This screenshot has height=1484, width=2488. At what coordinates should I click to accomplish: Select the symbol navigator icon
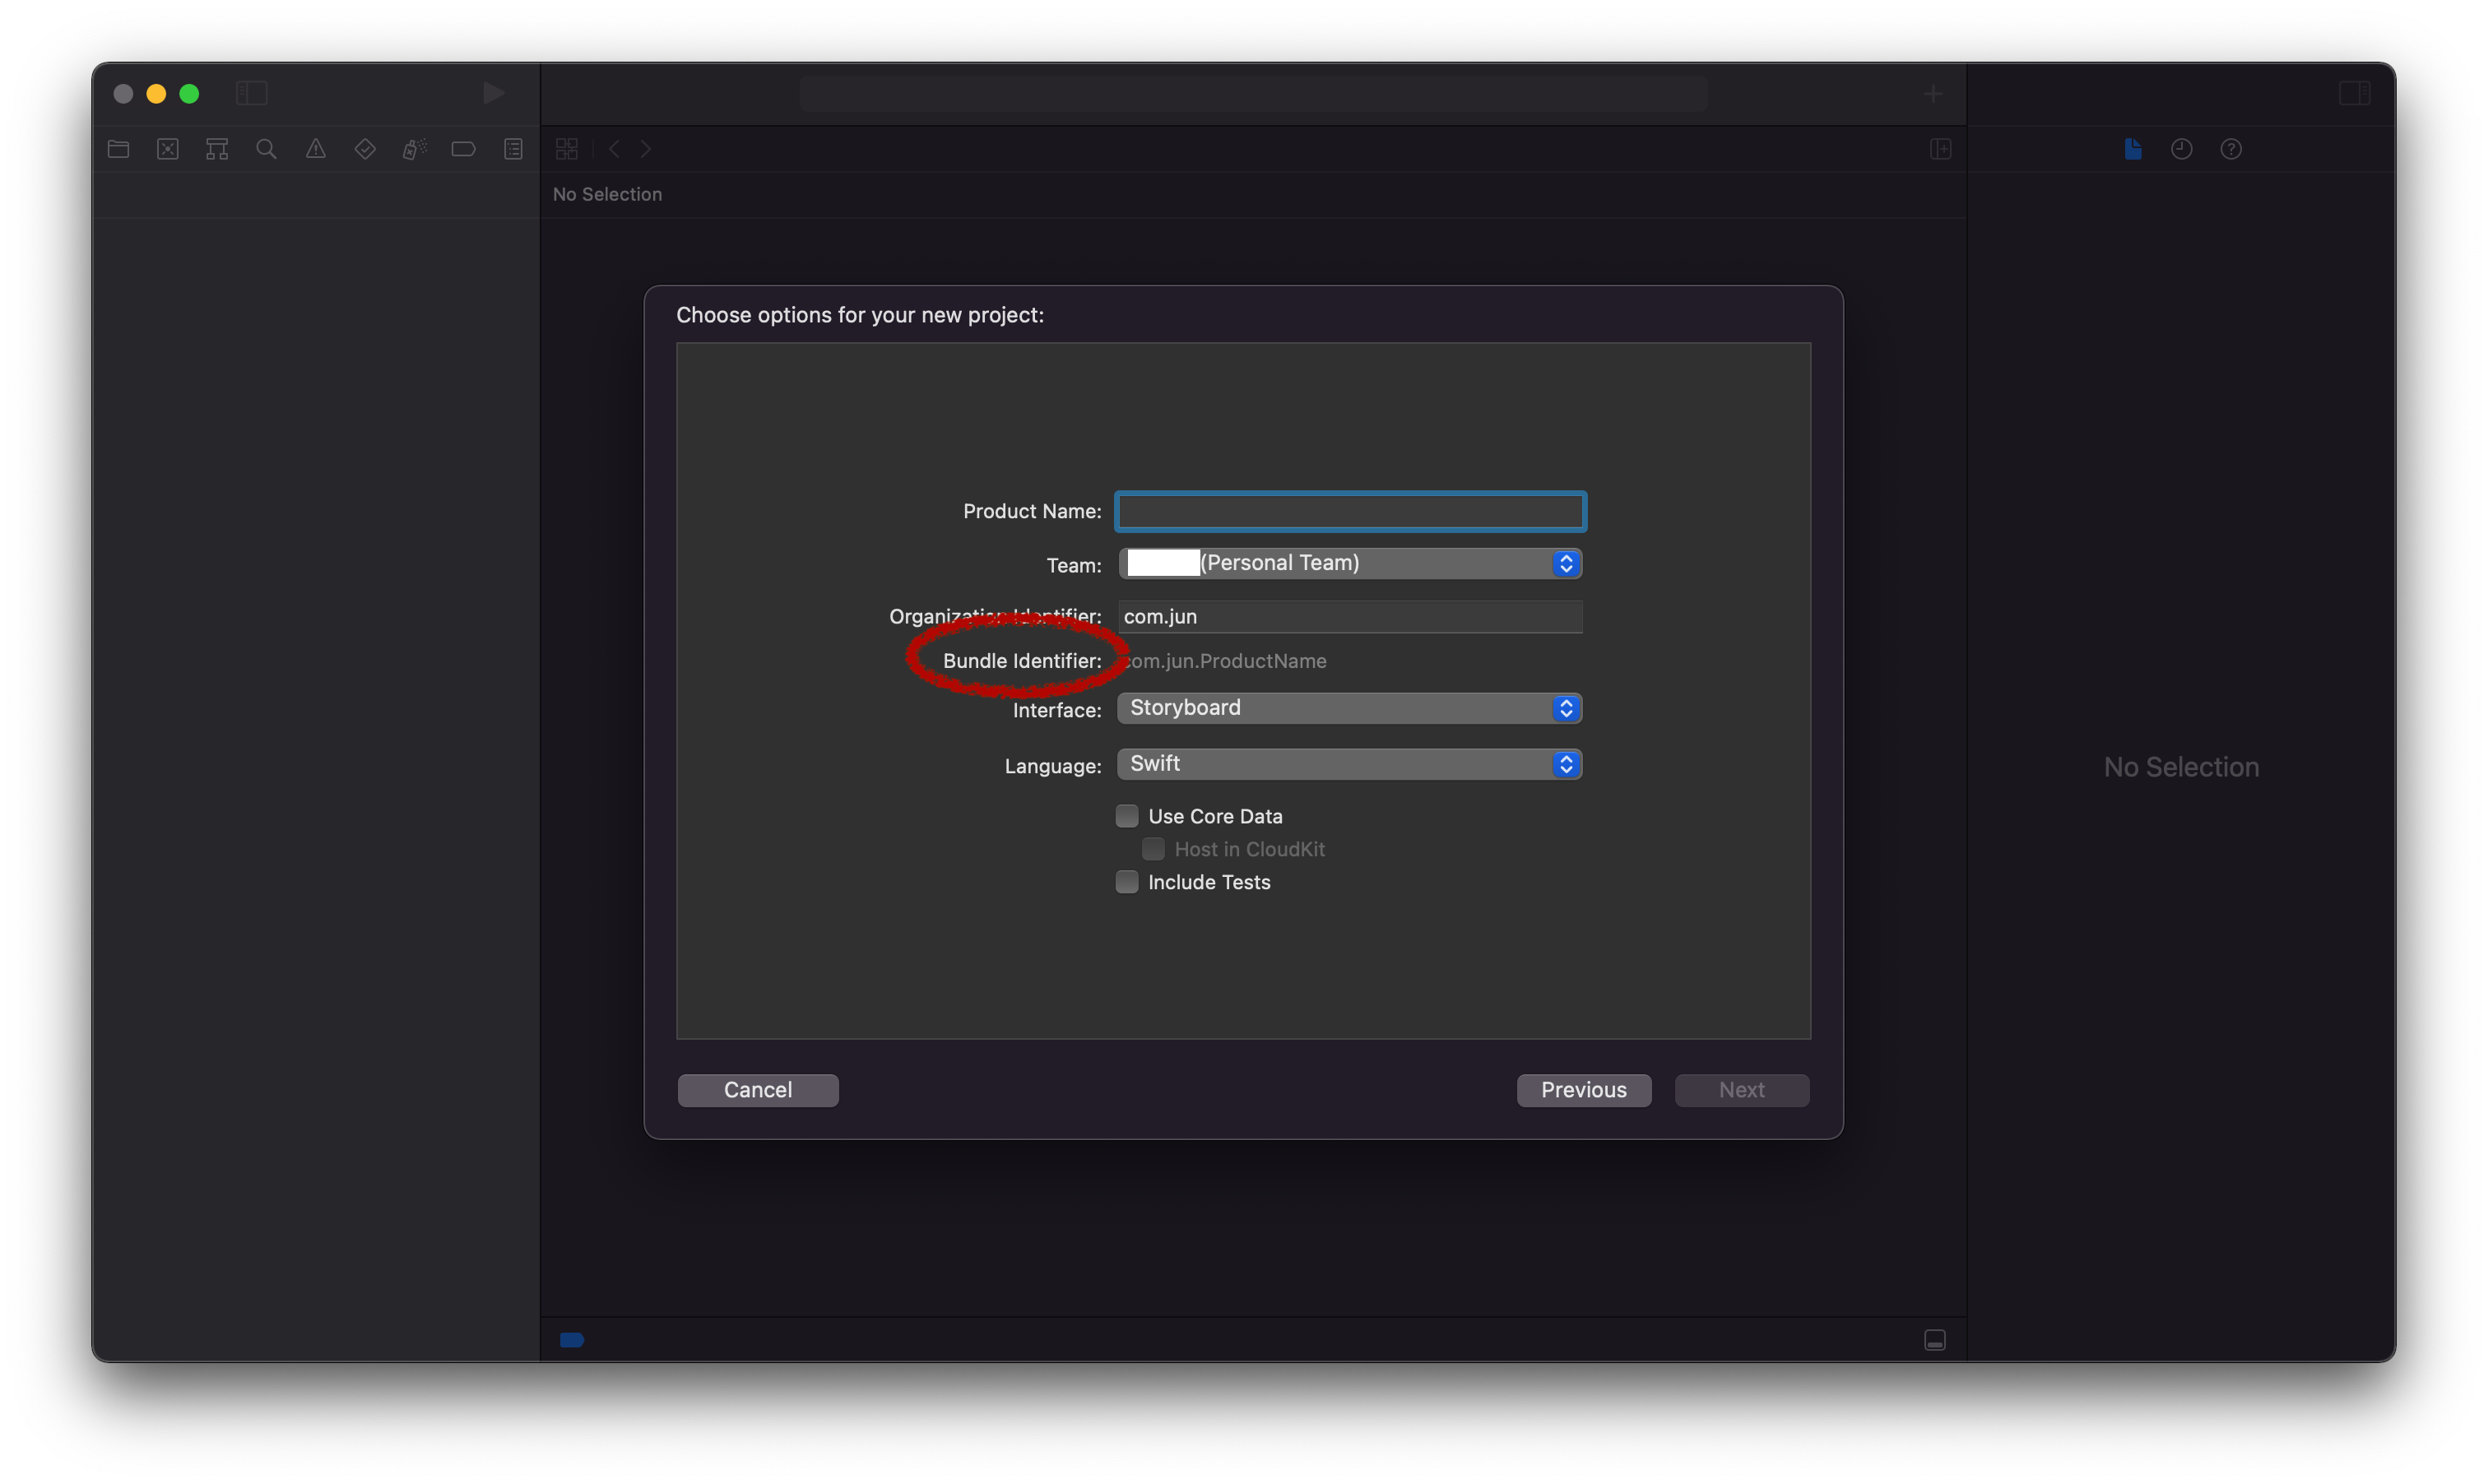217,149
